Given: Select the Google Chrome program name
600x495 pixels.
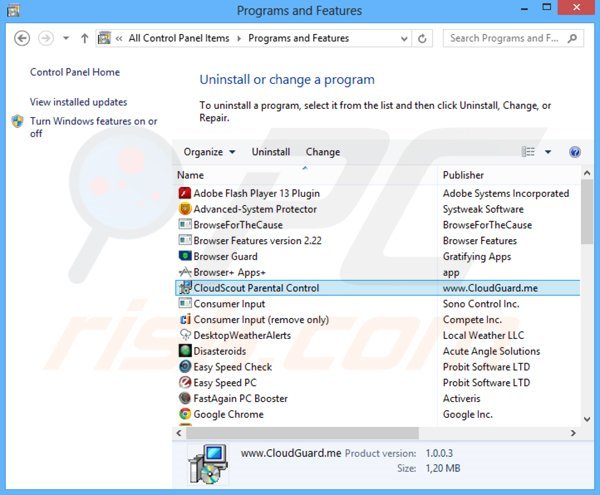Looking at the screenshot, I should click(x=228, y=414).
